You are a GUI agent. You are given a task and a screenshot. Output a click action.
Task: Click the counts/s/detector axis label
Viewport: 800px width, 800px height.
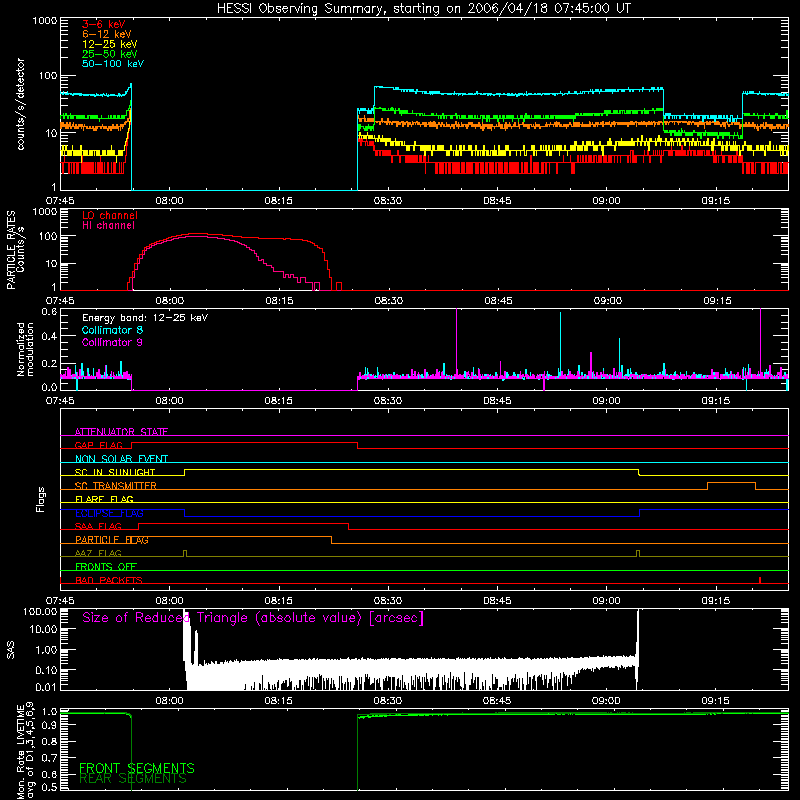tap(21, 104)
